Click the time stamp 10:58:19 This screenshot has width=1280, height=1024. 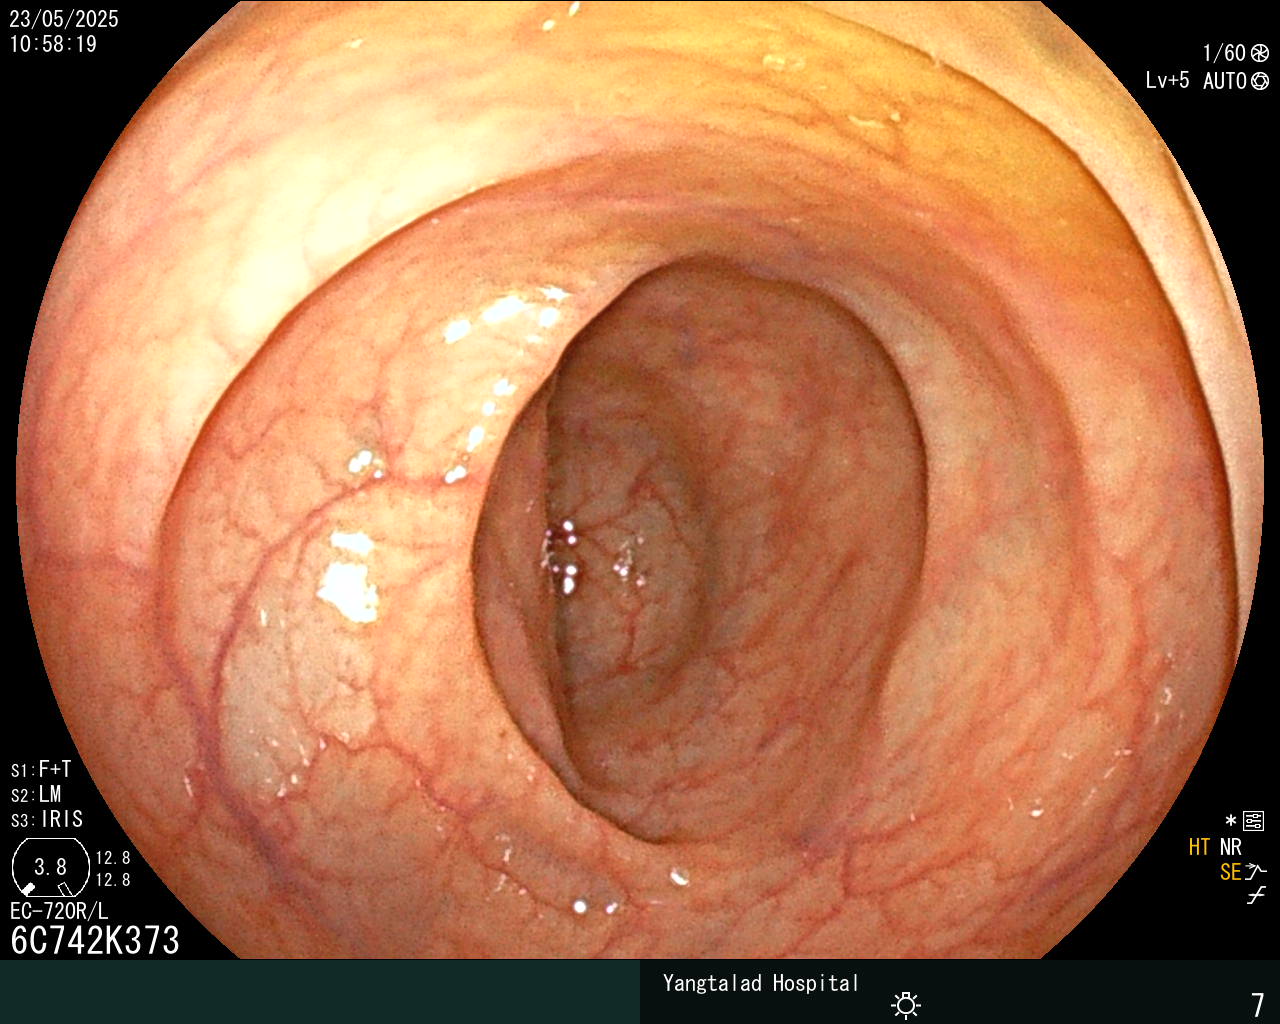[53, 44]
